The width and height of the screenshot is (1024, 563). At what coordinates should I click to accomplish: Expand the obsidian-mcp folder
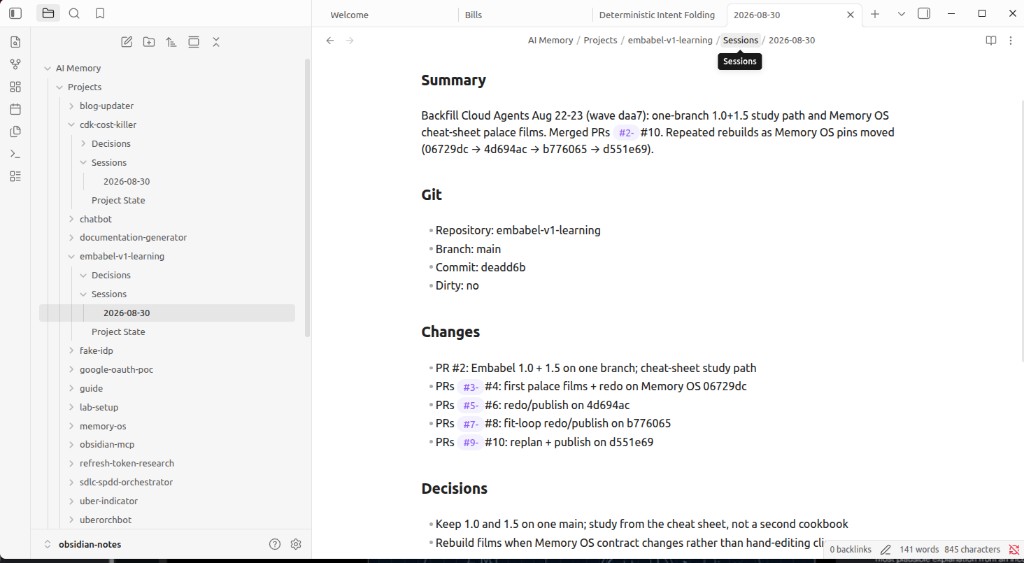(71, 445)
